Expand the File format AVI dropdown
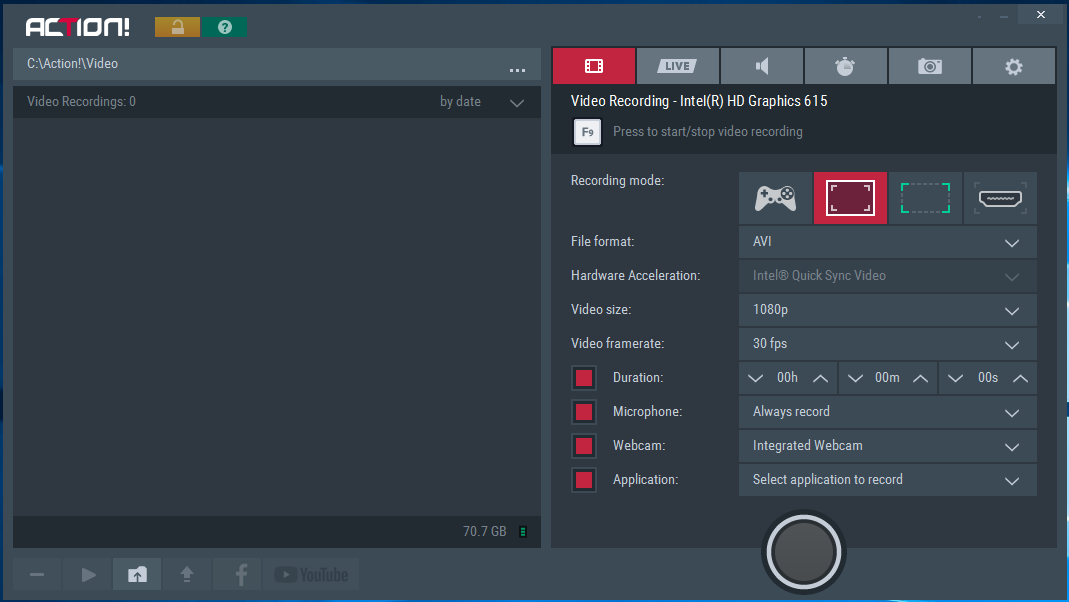The width and height of the screenshot is (1069, 602). coord(887,242)
